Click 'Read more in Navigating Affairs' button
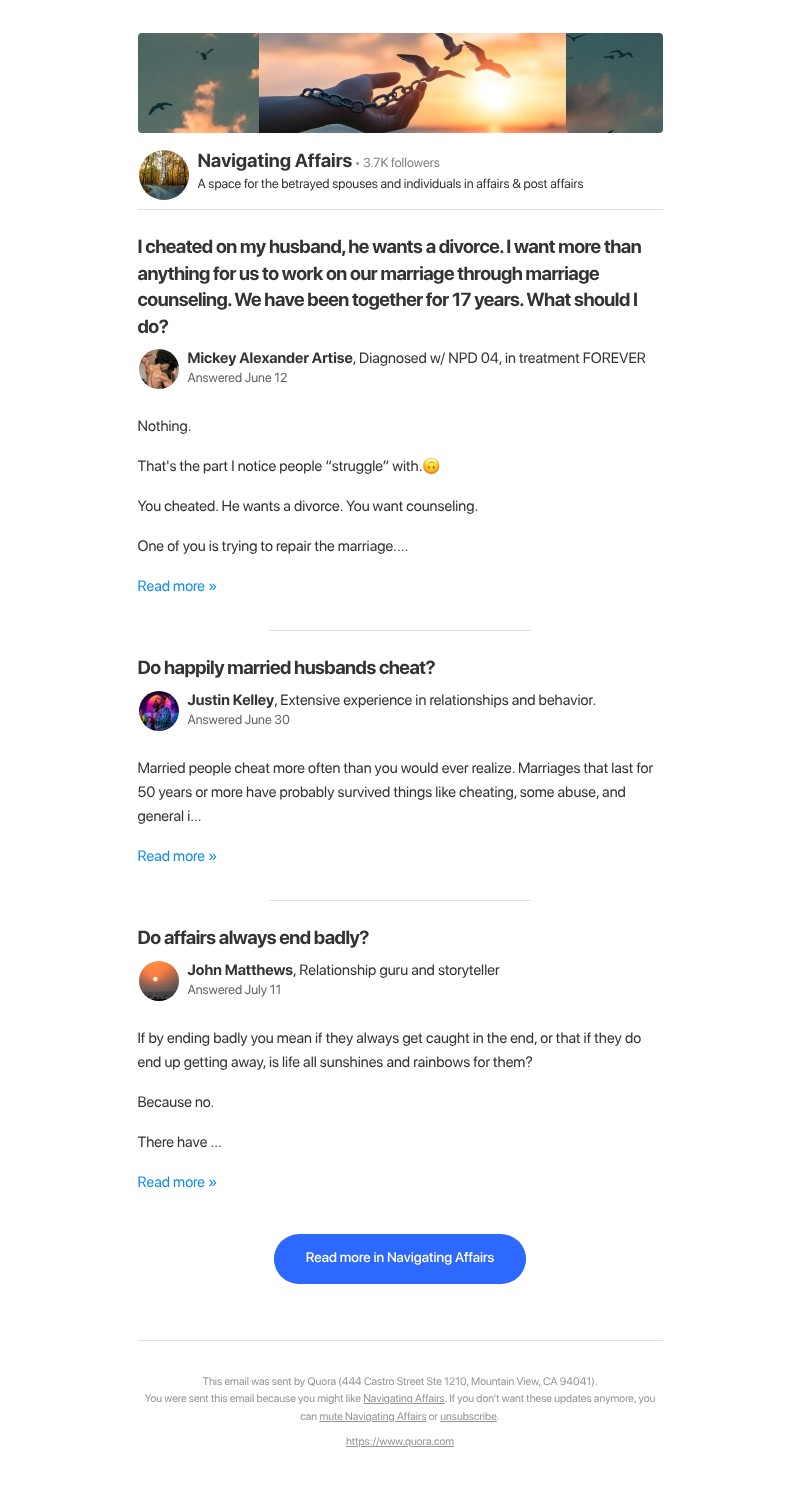The width and height of the screenshot is (800, 1491). click(400, 1258)
